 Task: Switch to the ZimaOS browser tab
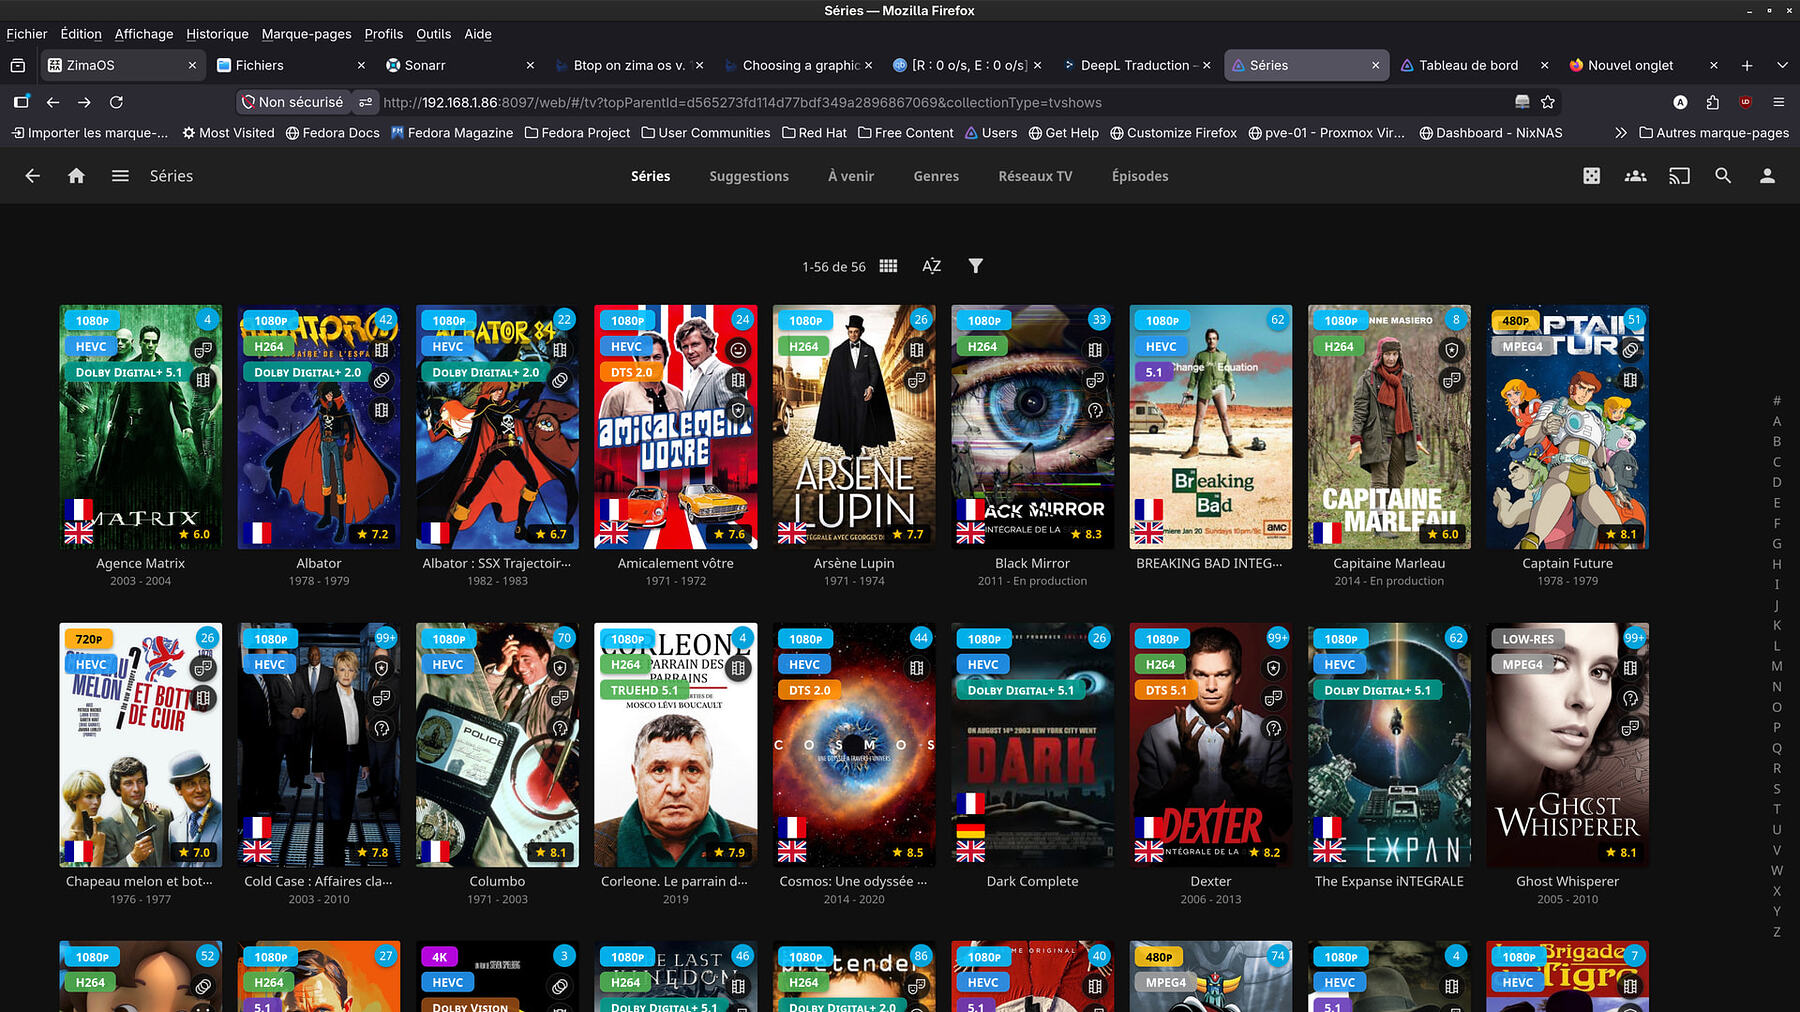pos(123,65)
